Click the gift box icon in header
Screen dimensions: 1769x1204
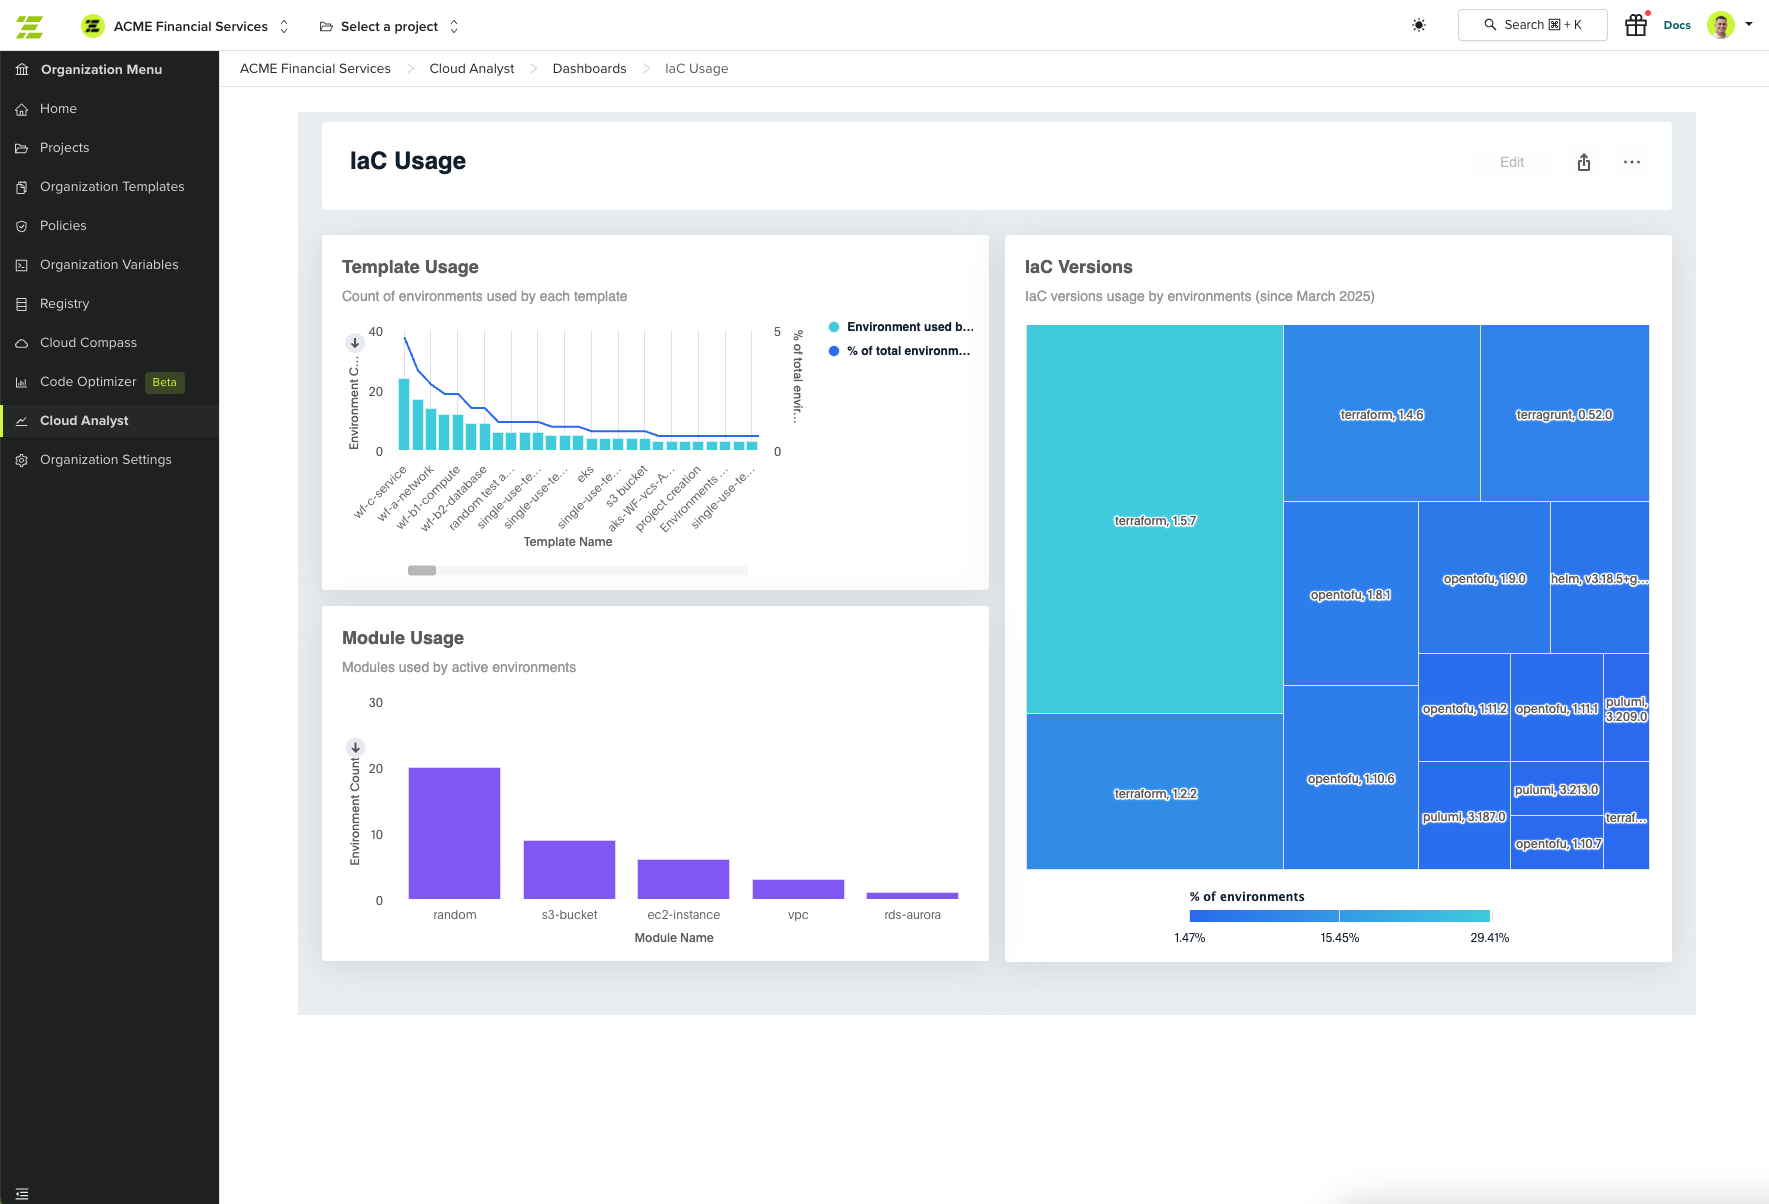coord(1635,26)
